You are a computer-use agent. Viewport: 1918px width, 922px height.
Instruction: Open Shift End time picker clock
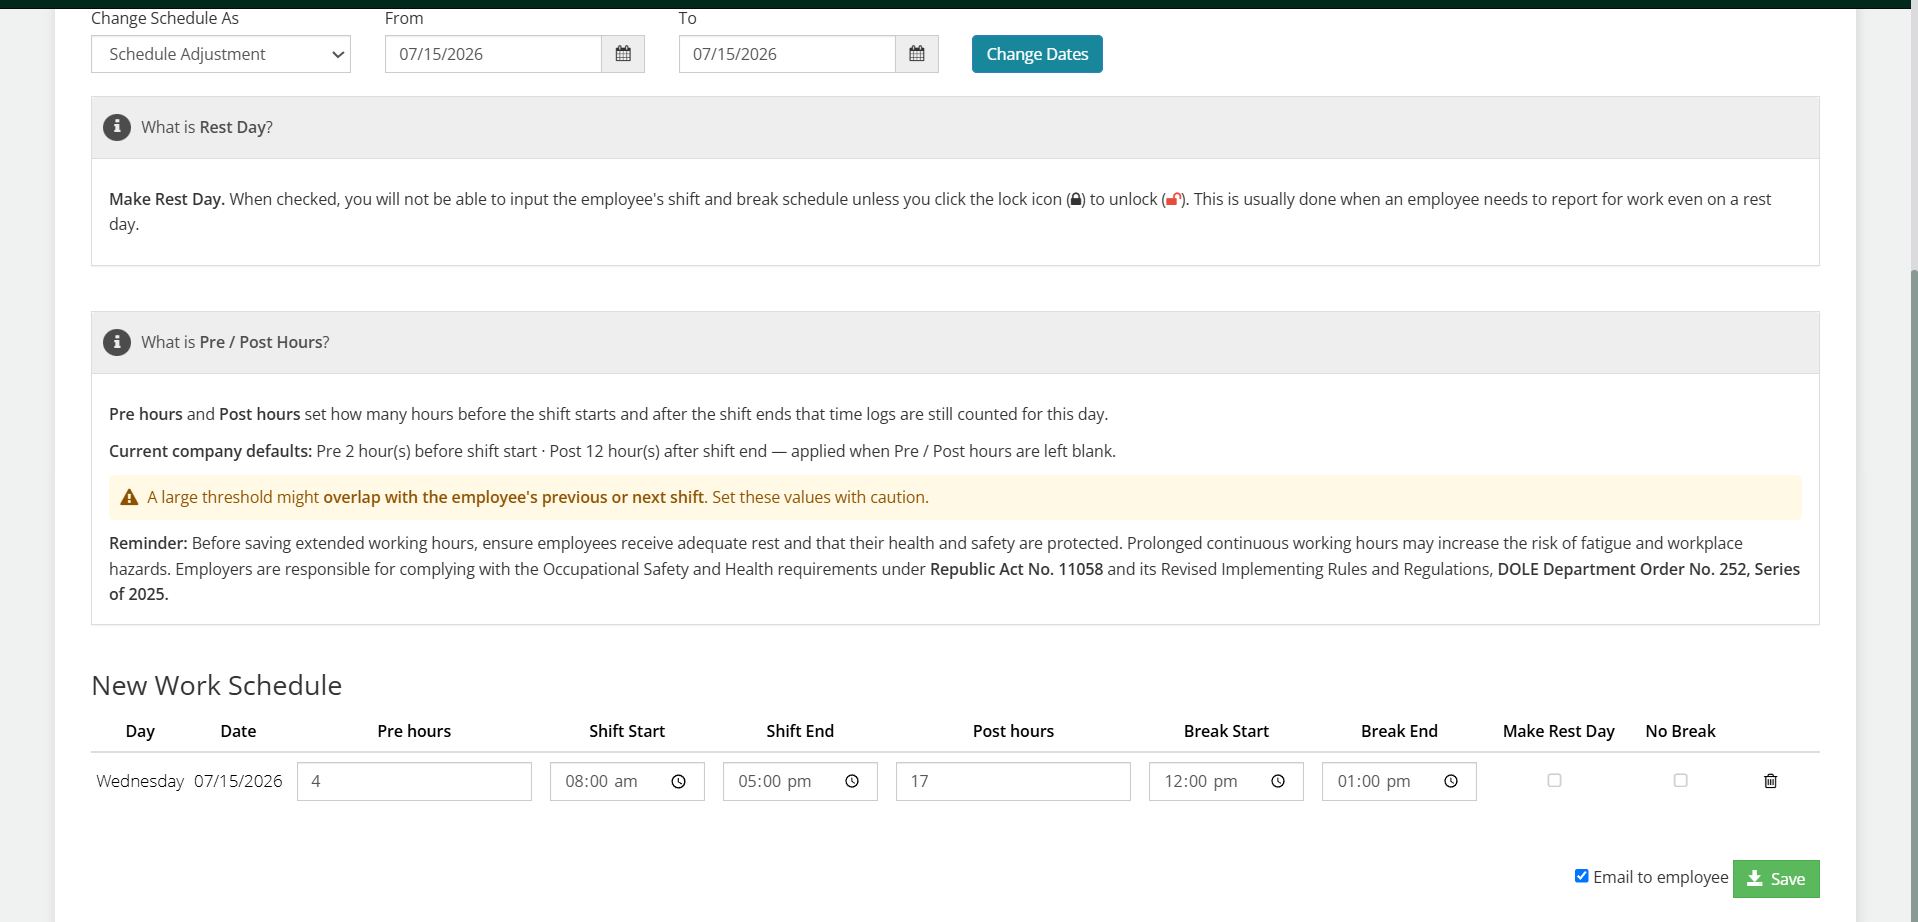pos(852,782)
